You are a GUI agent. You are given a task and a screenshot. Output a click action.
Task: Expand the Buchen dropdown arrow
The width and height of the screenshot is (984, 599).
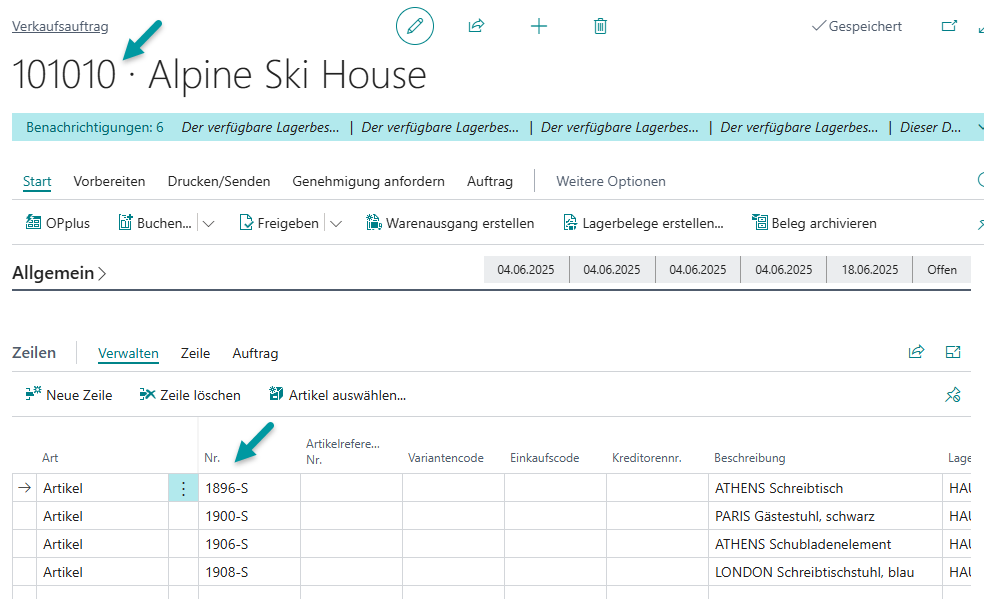(208, 224)
